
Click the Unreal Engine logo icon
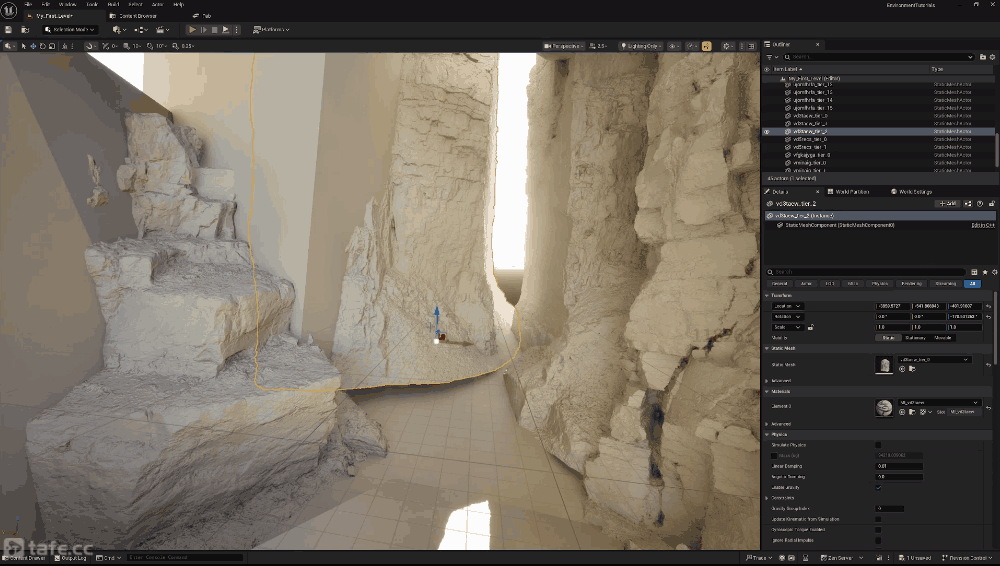[x=9, y=7]
